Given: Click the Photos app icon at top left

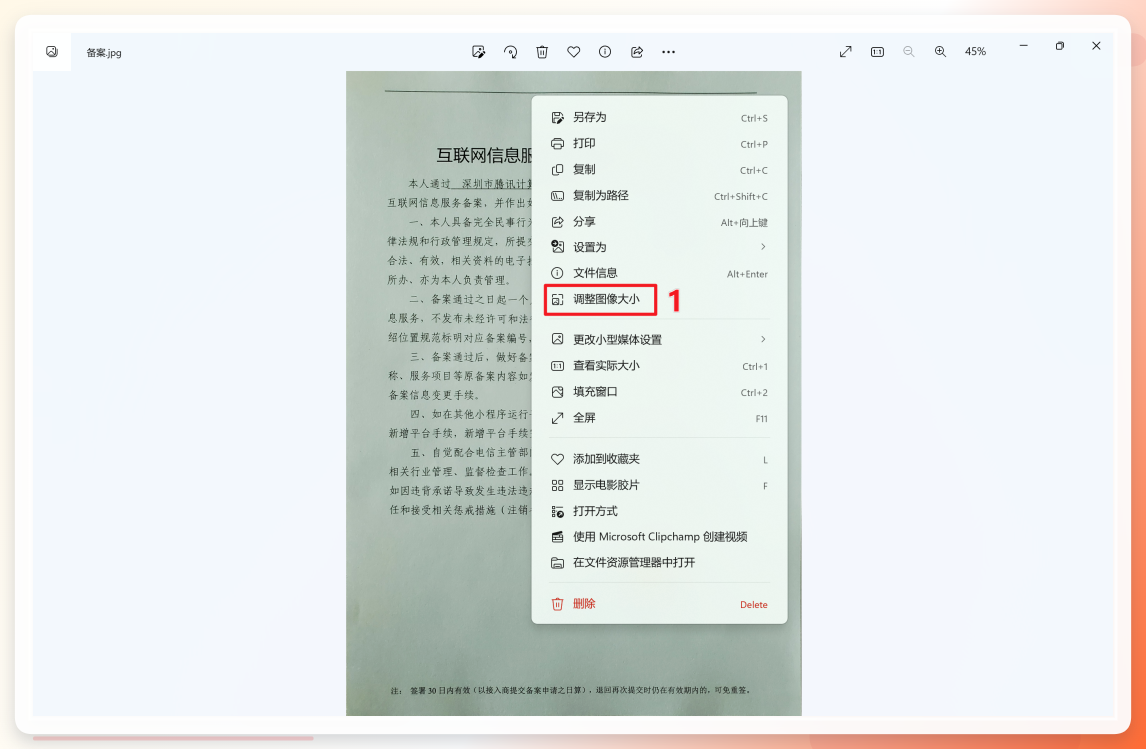Looking at the screenshot, I should pyautogui.click(x=52, y=52).
